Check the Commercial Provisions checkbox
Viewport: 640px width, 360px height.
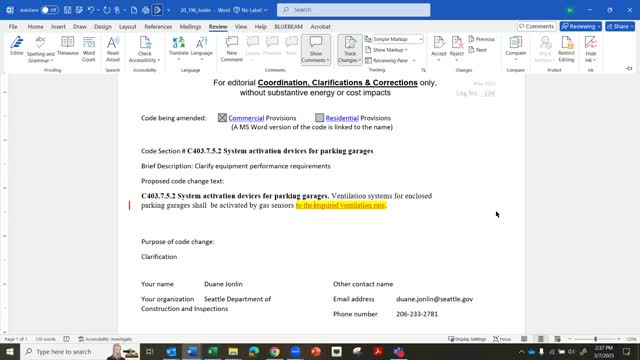(222, 118)
